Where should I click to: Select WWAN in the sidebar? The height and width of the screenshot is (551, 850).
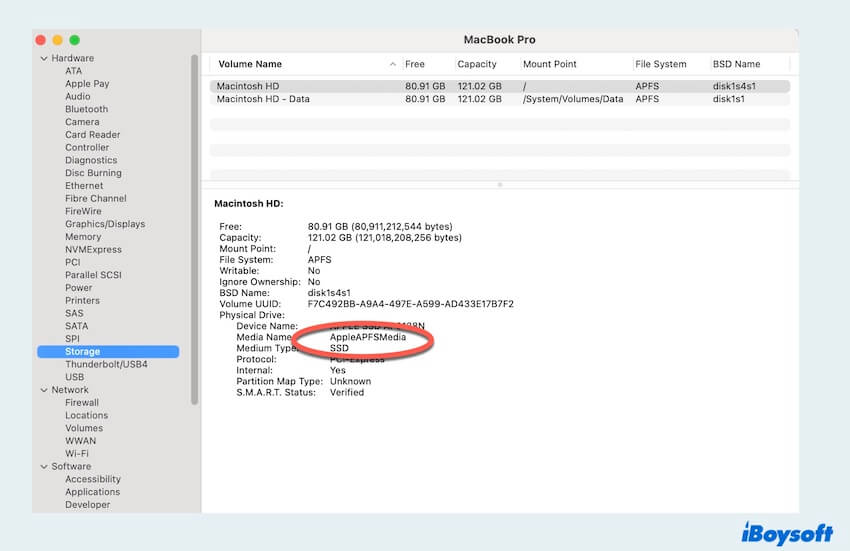[x=81, y=441]
